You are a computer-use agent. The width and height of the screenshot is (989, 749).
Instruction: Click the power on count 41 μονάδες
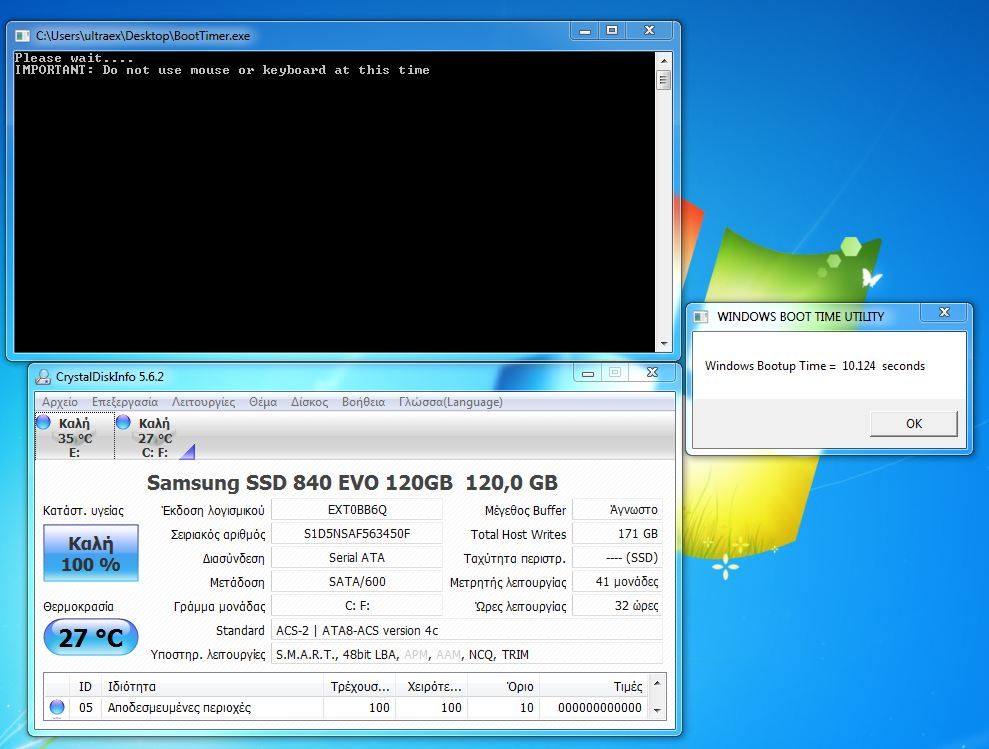tap(617, 582)
